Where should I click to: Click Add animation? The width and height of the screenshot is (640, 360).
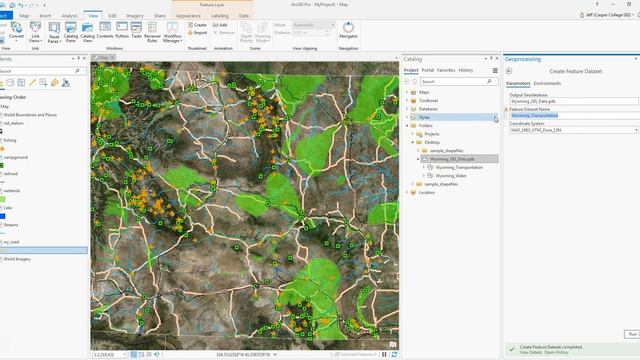[220, 25]
